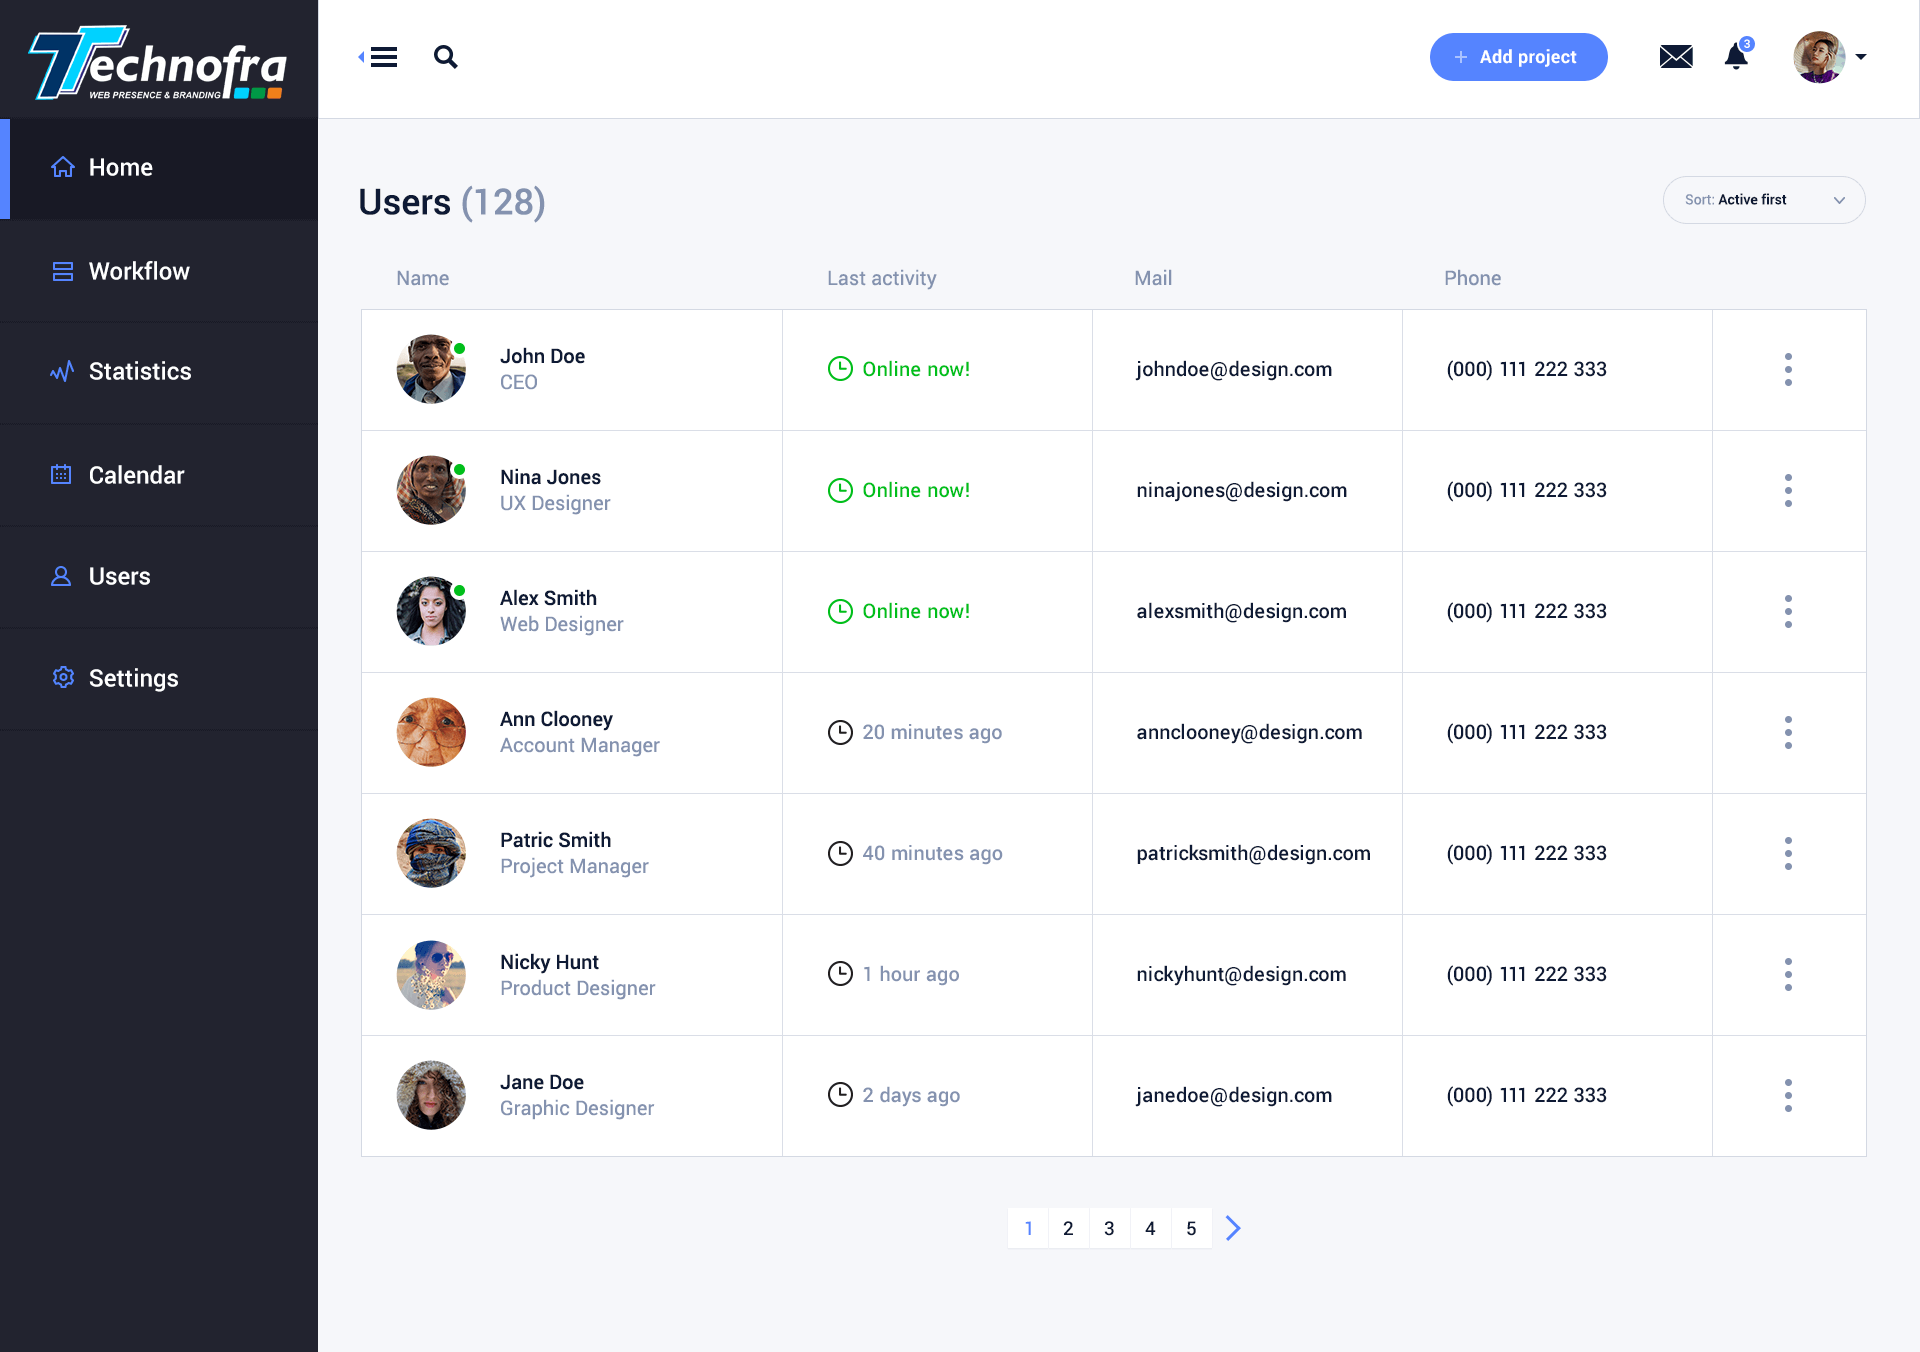Screen dimensions: 1920x1352
Task: Navigate to Calendar in sidebar
Action: 136,475
